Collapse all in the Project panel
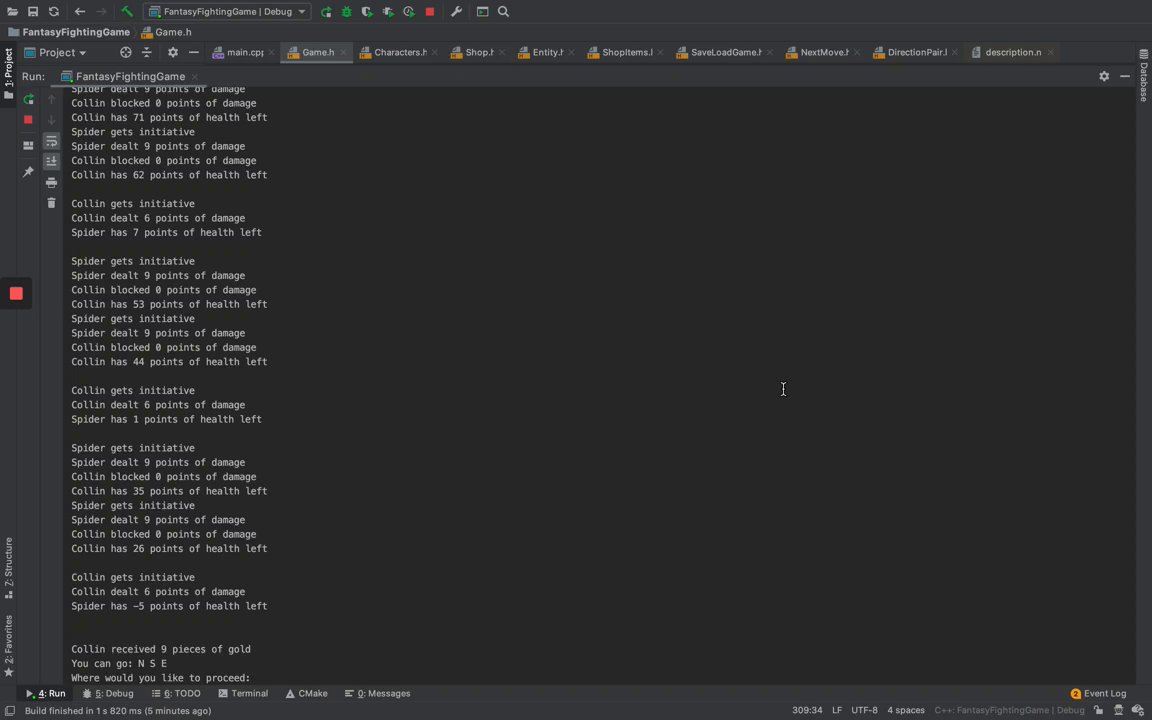Viewport: 1152px width, 720px height. pos(147,52)
